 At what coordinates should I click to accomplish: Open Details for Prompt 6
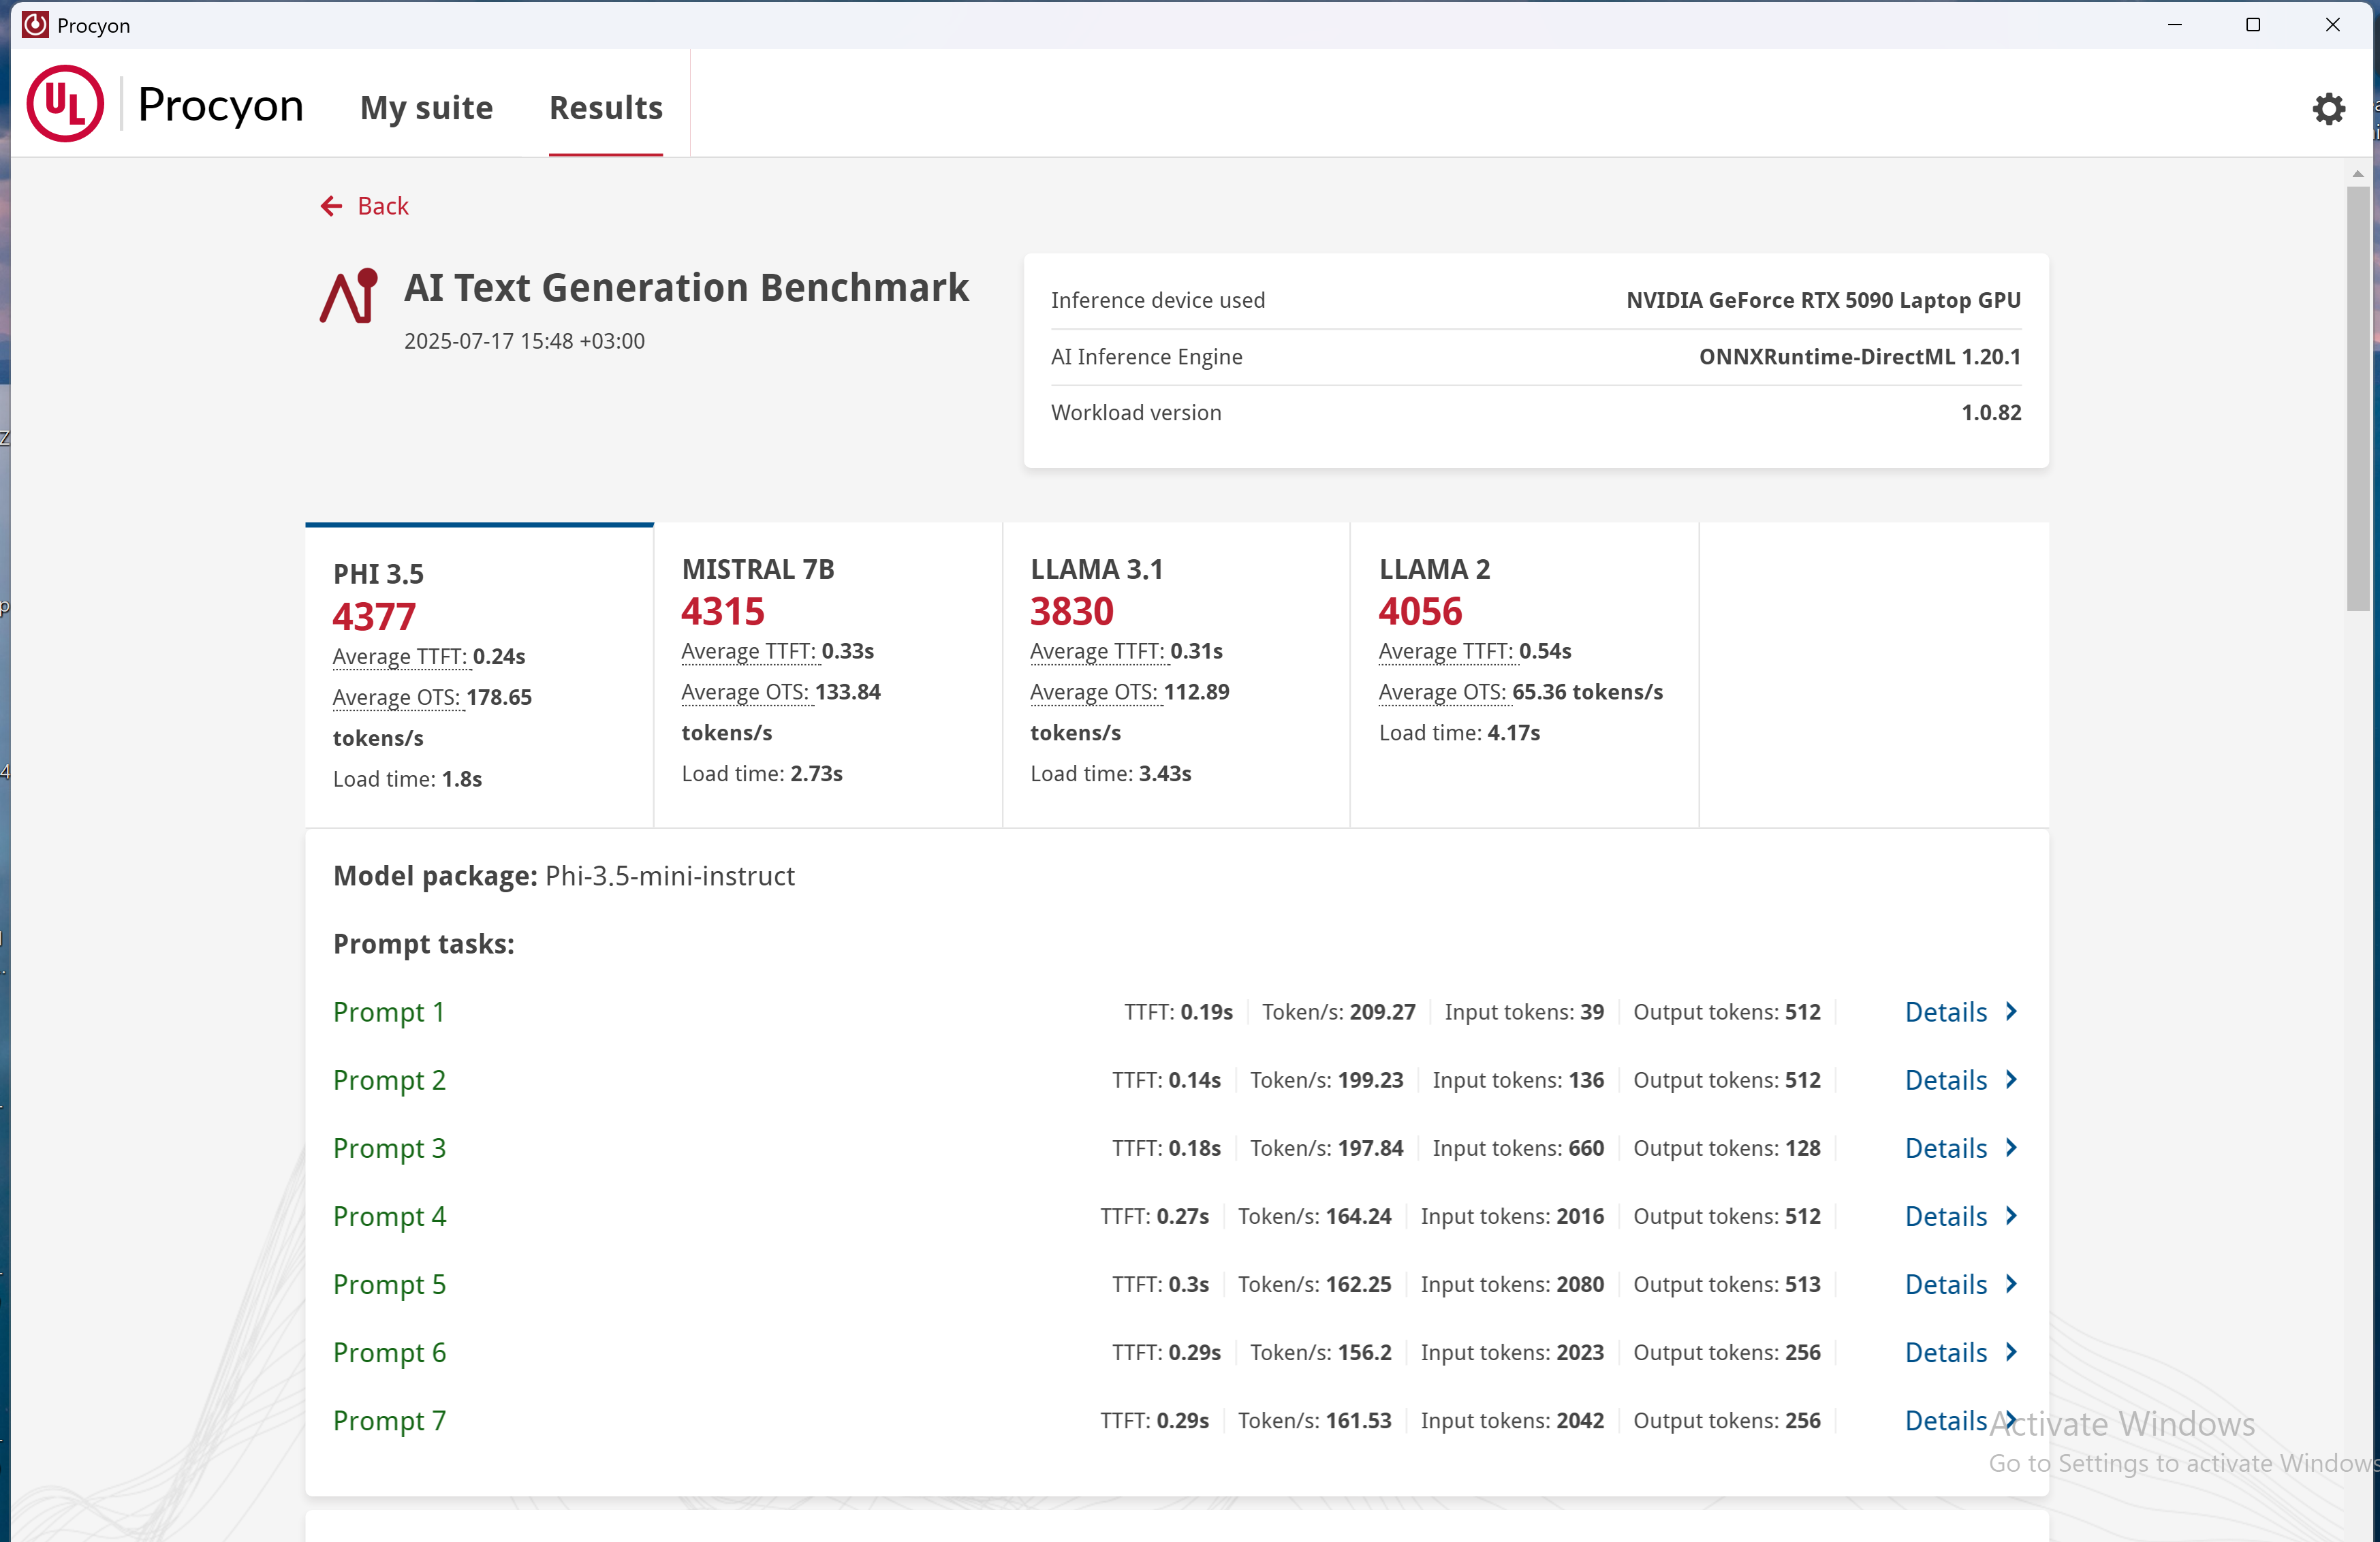[1945, 1352]
